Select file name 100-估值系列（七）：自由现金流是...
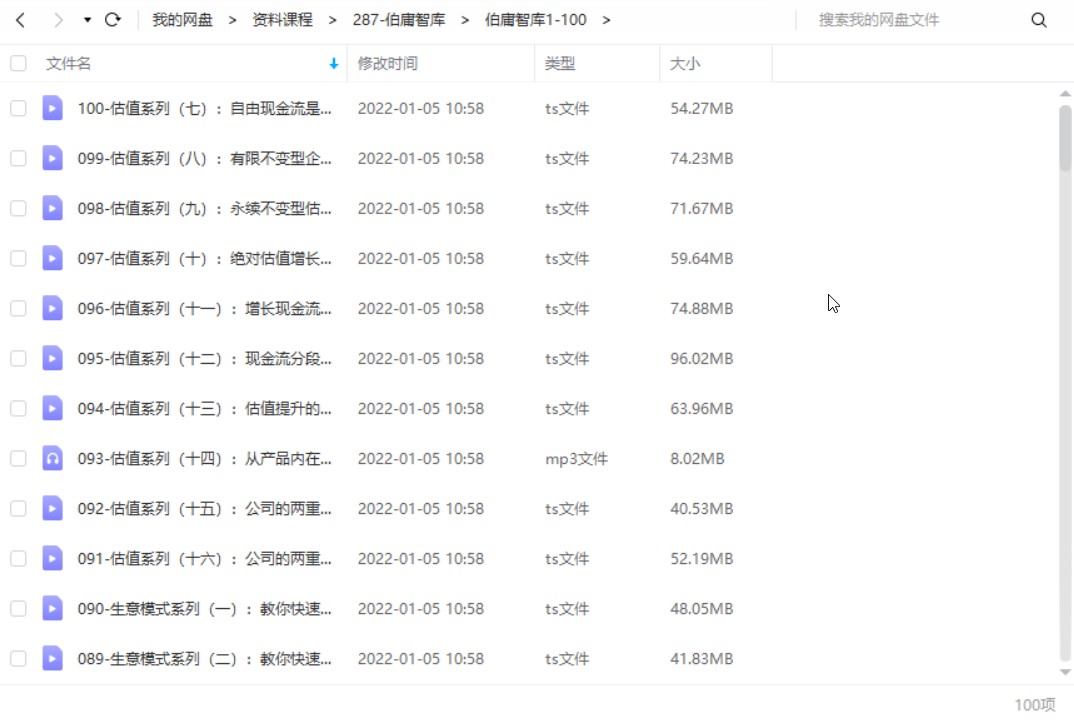 (x=204, y=108)
